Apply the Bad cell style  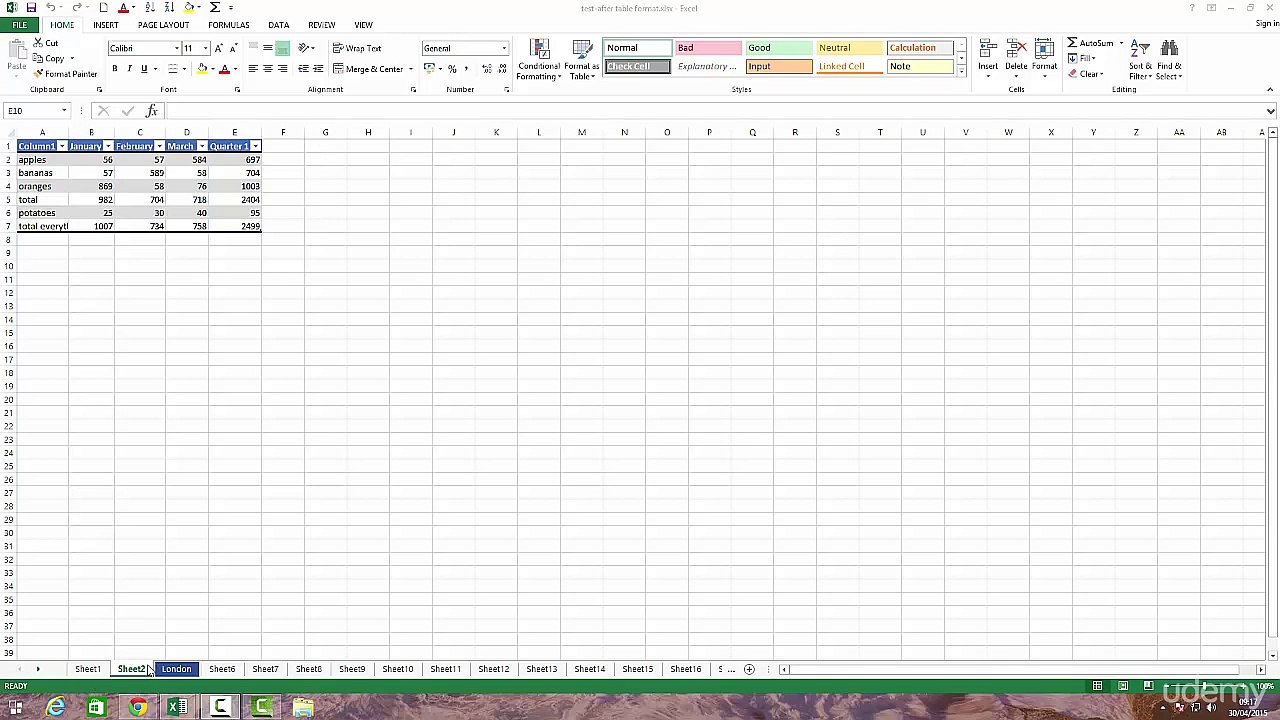(707, 48)
